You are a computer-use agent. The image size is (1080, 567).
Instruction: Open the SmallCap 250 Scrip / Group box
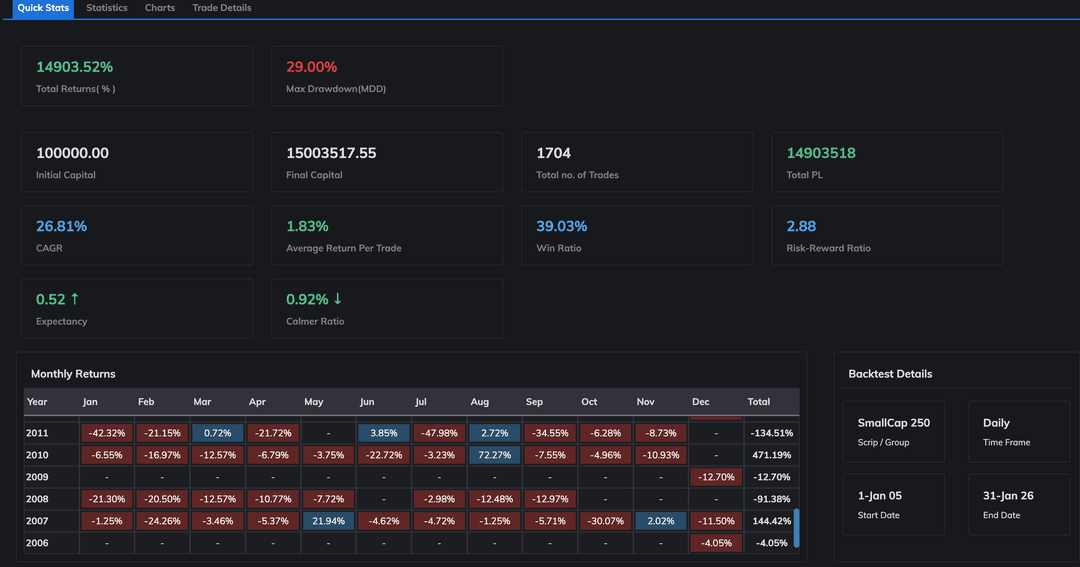894,431
